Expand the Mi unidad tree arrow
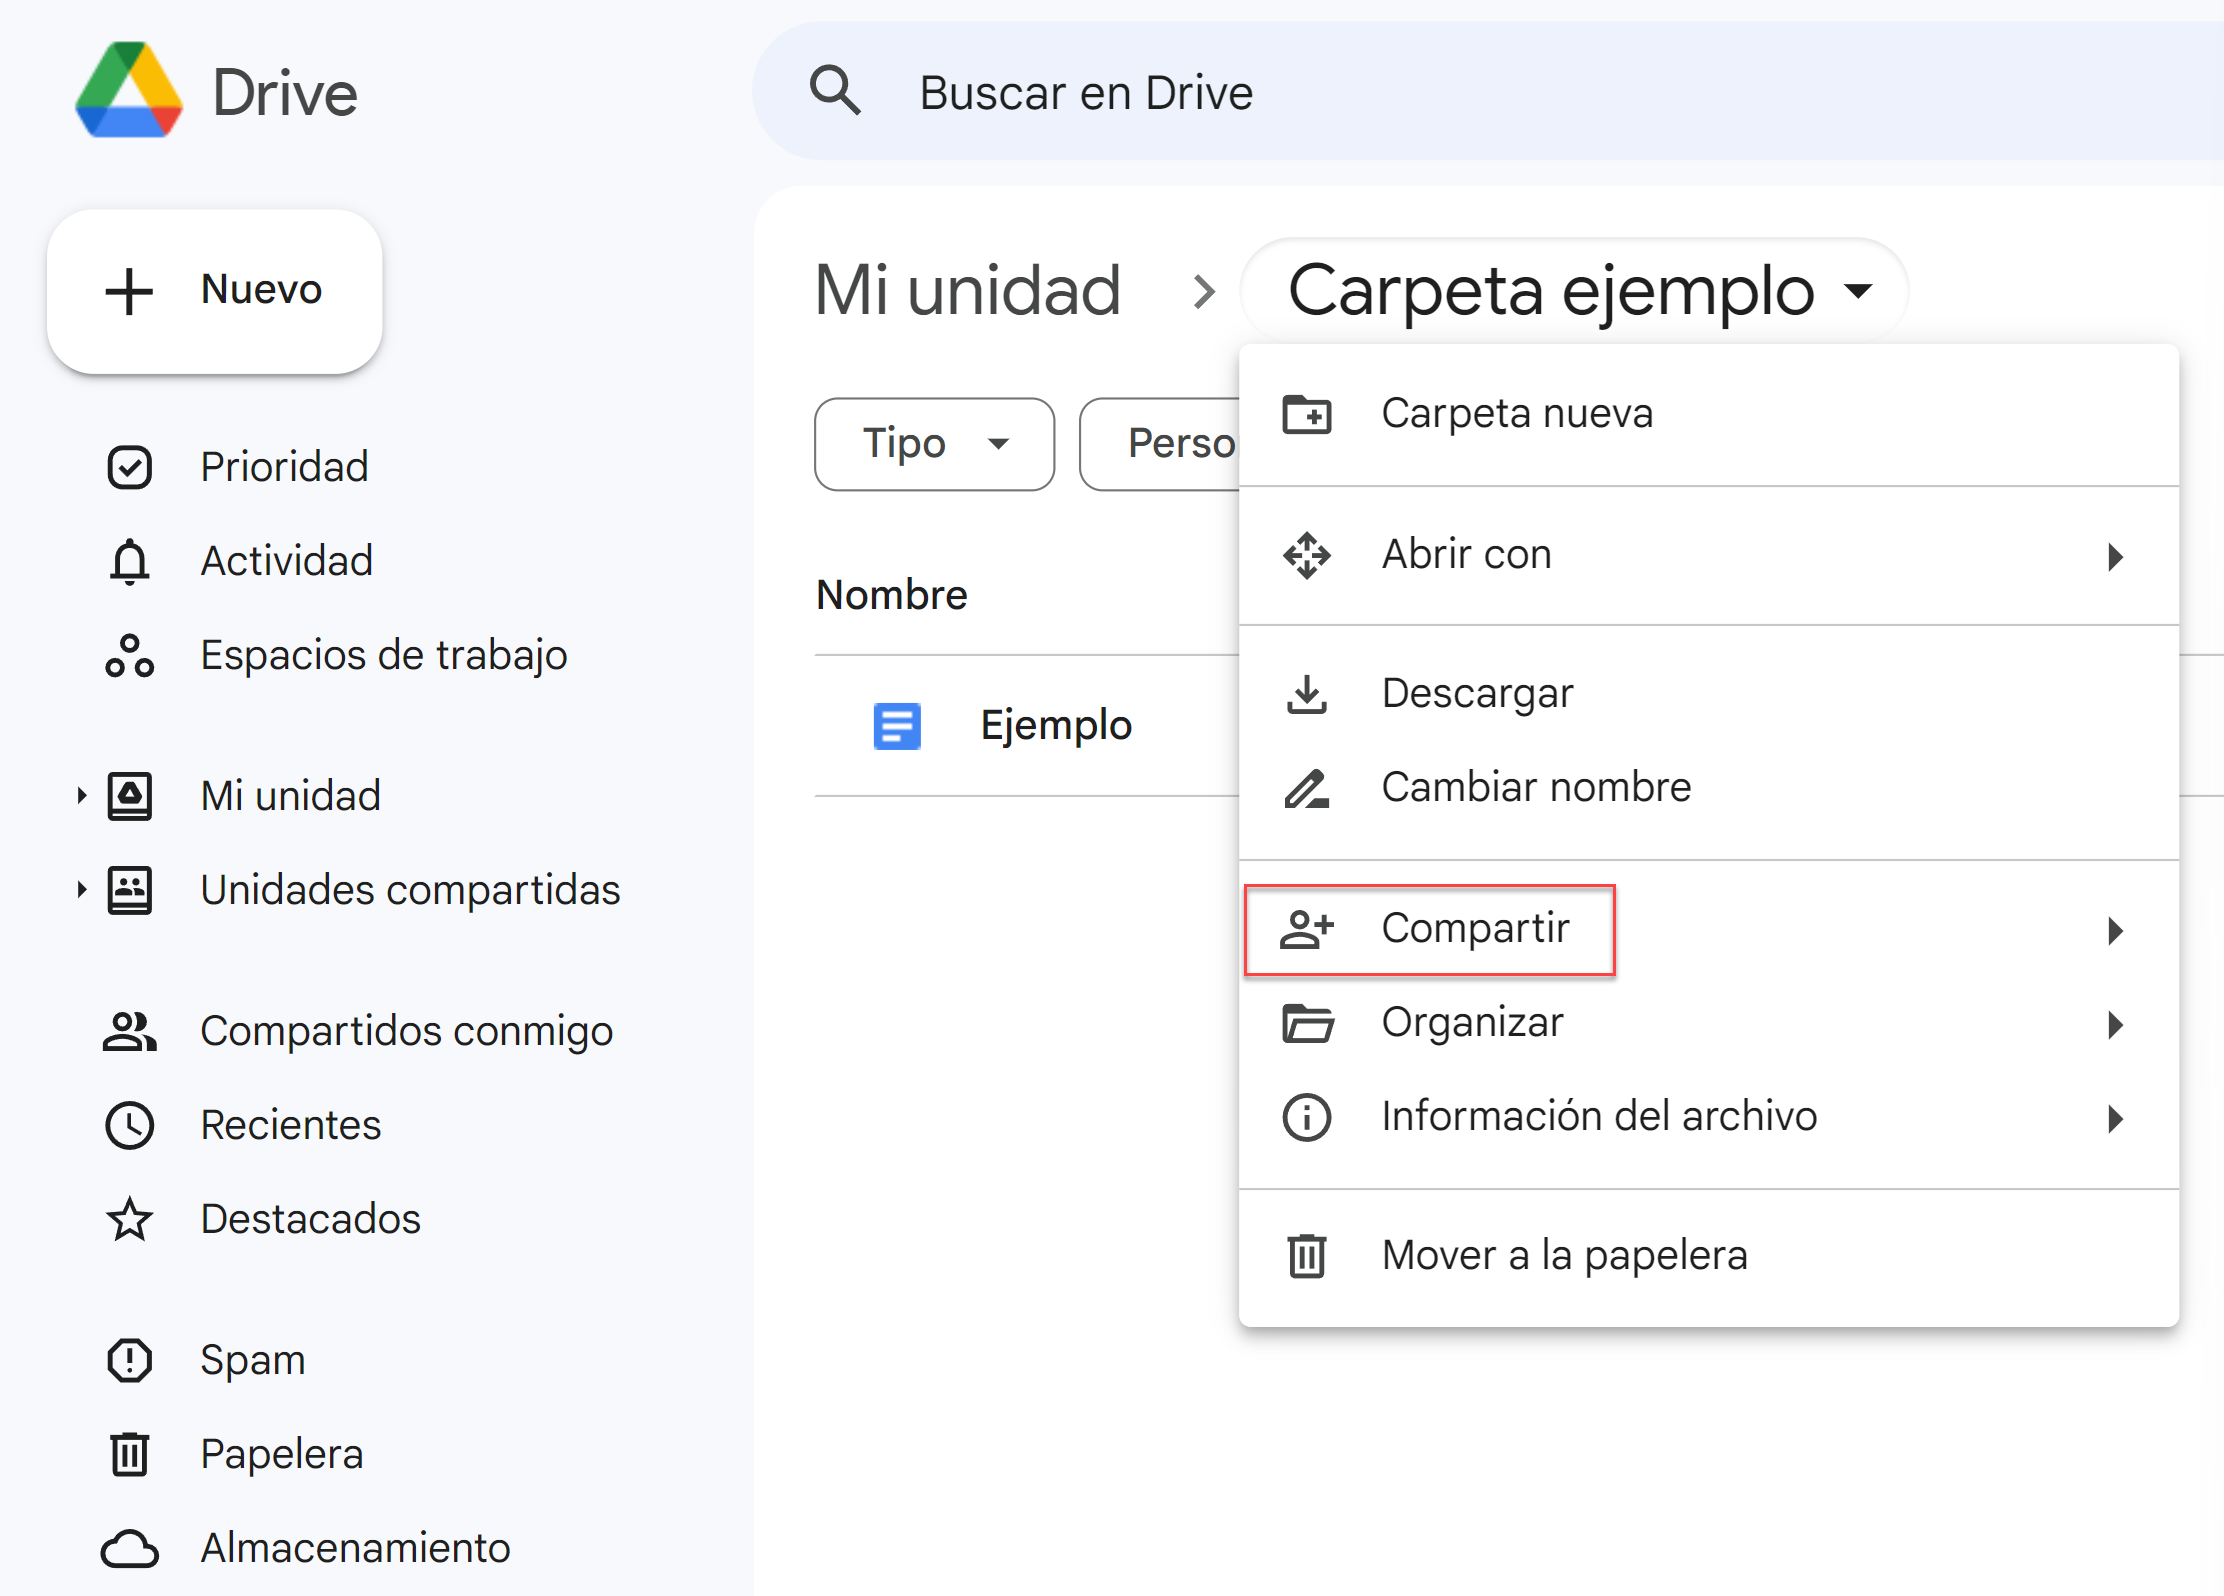 point(82,796)
